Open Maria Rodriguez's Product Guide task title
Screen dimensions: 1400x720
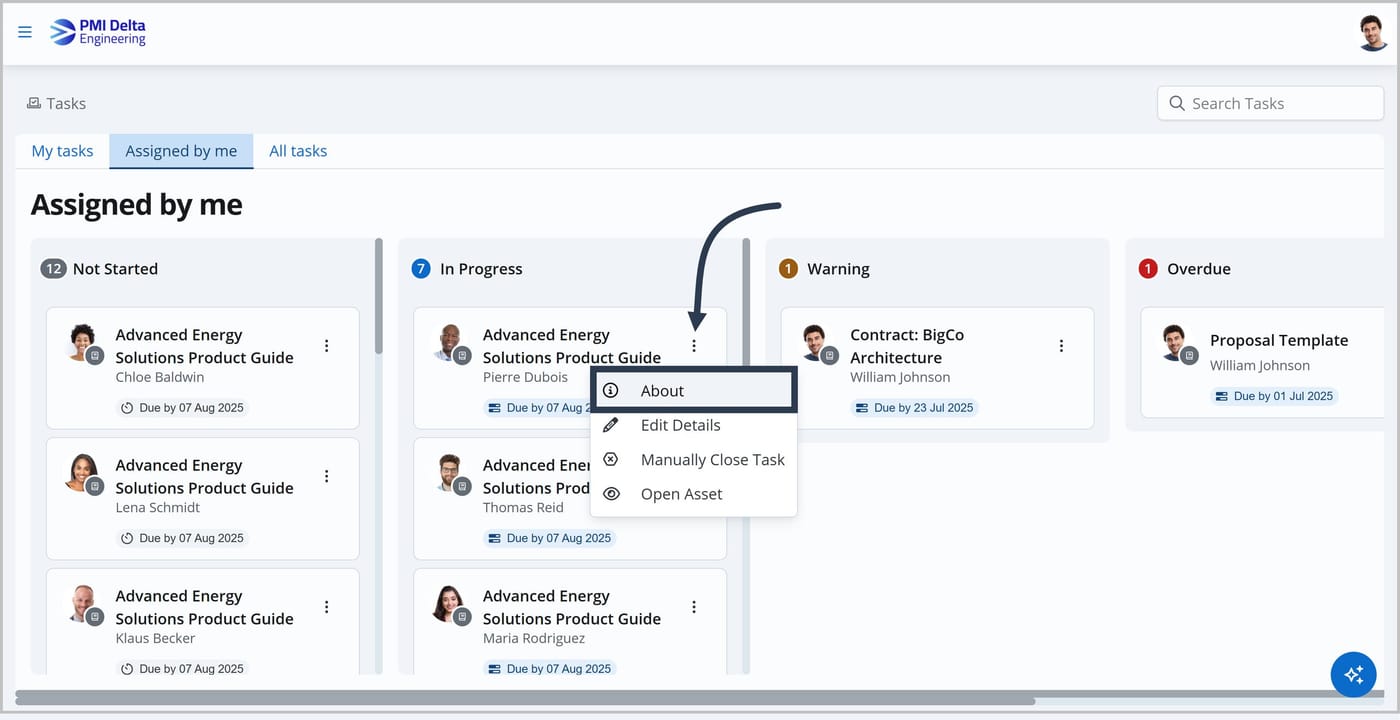572,607
